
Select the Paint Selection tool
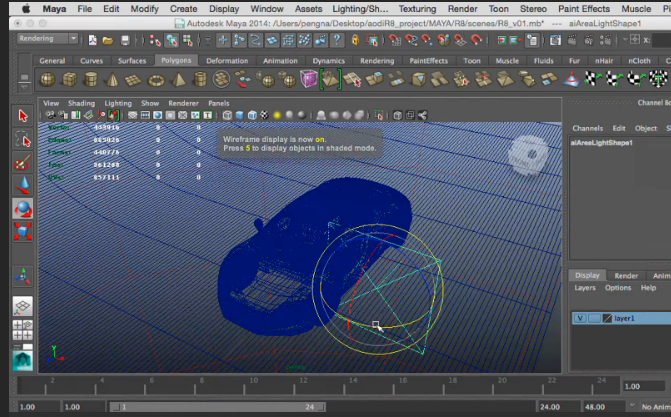tap(23, 163)
